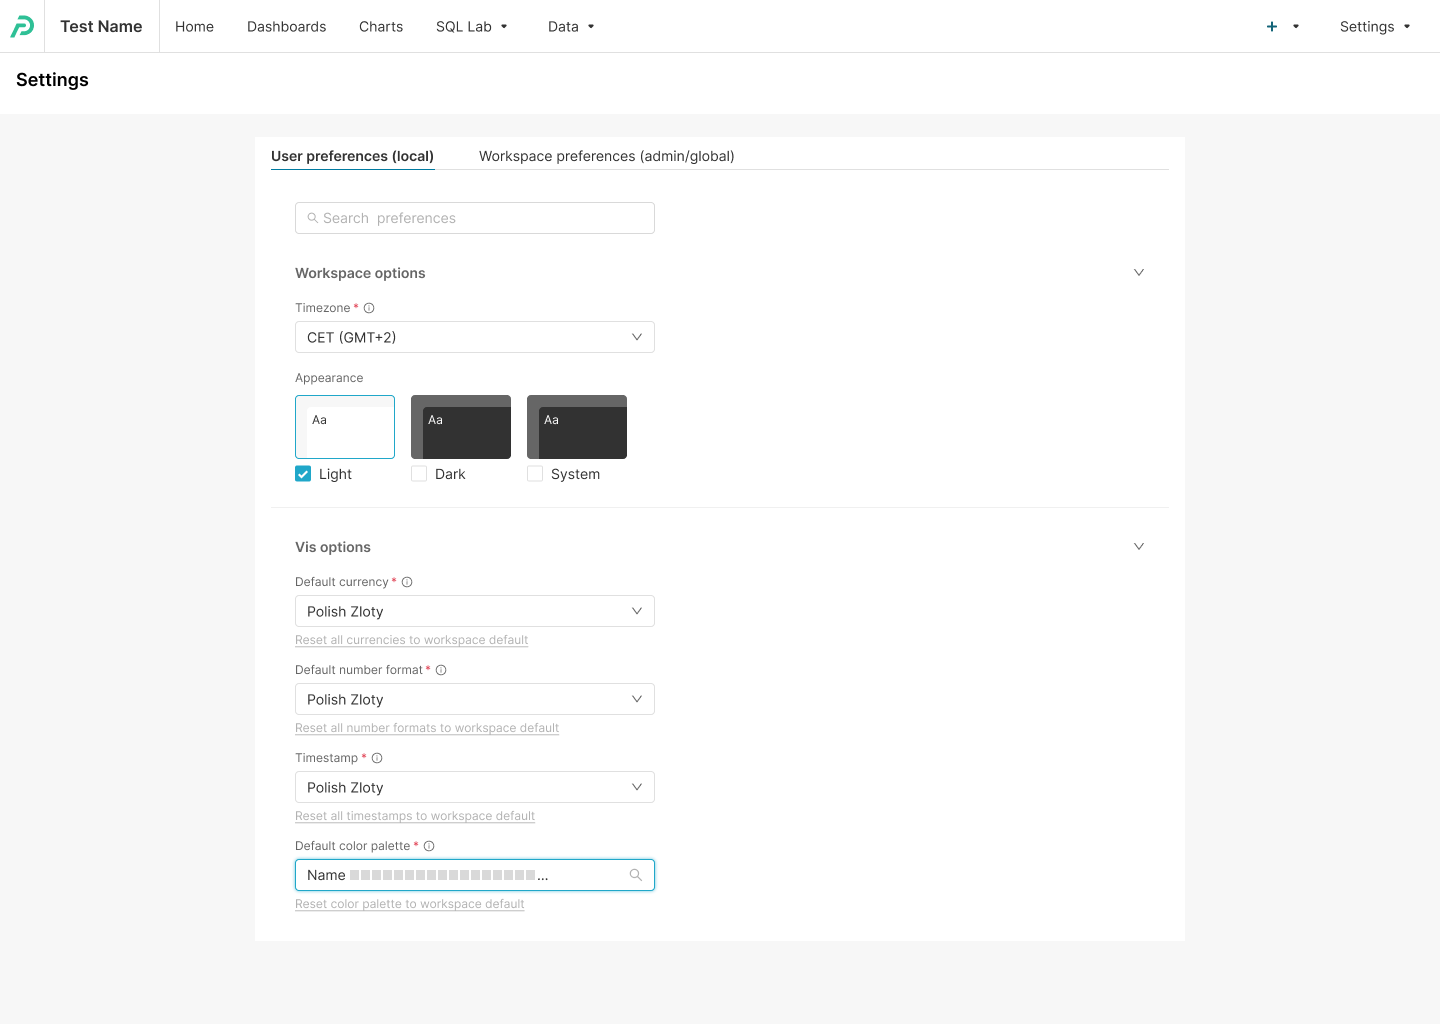Click Default color palette info icon
This screenshot has height=1024, width=1440.
pos(429,846)
